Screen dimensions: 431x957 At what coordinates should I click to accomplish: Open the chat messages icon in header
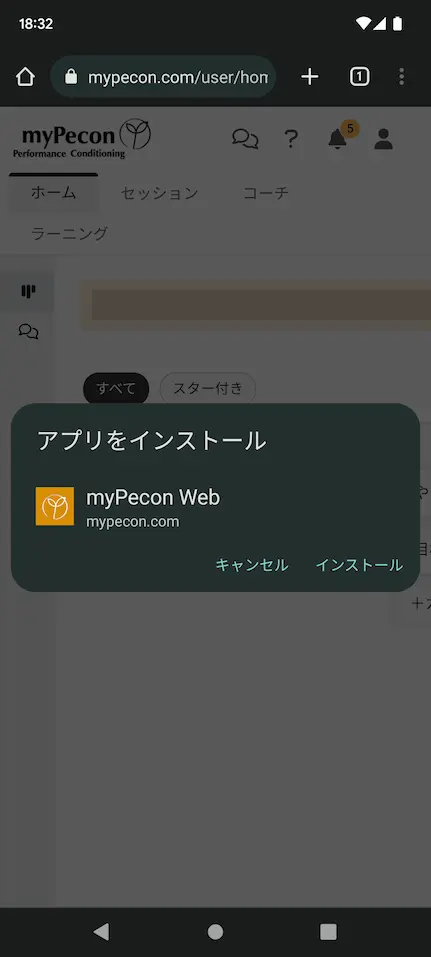pos(245,139)
